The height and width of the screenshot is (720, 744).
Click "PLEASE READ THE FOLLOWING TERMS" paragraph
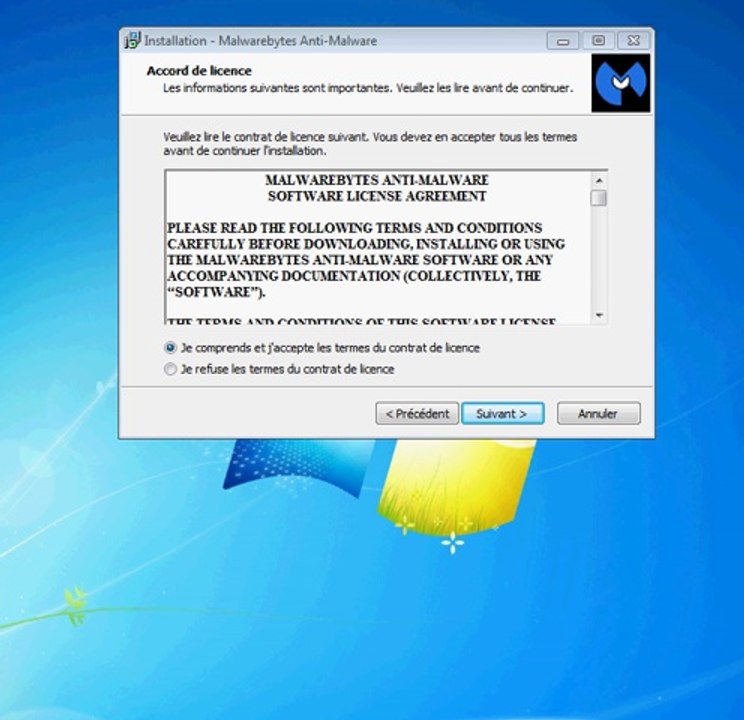tap(365, 260)
